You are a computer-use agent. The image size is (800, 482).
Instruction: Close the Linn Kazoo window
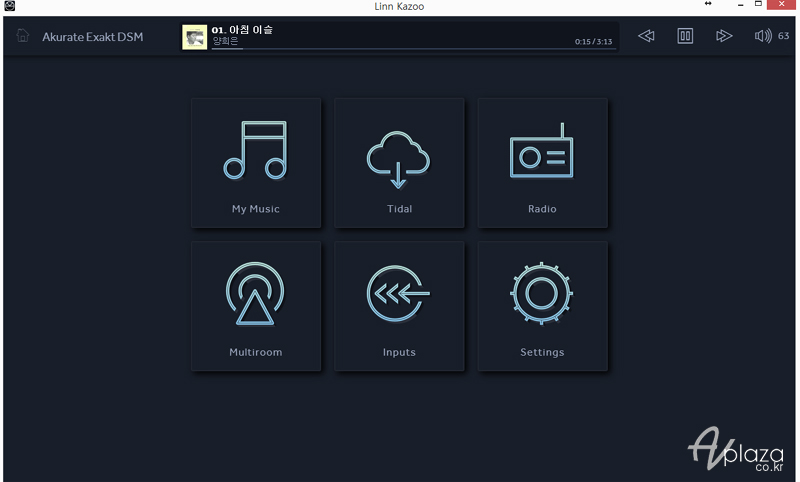coord(781,4)
